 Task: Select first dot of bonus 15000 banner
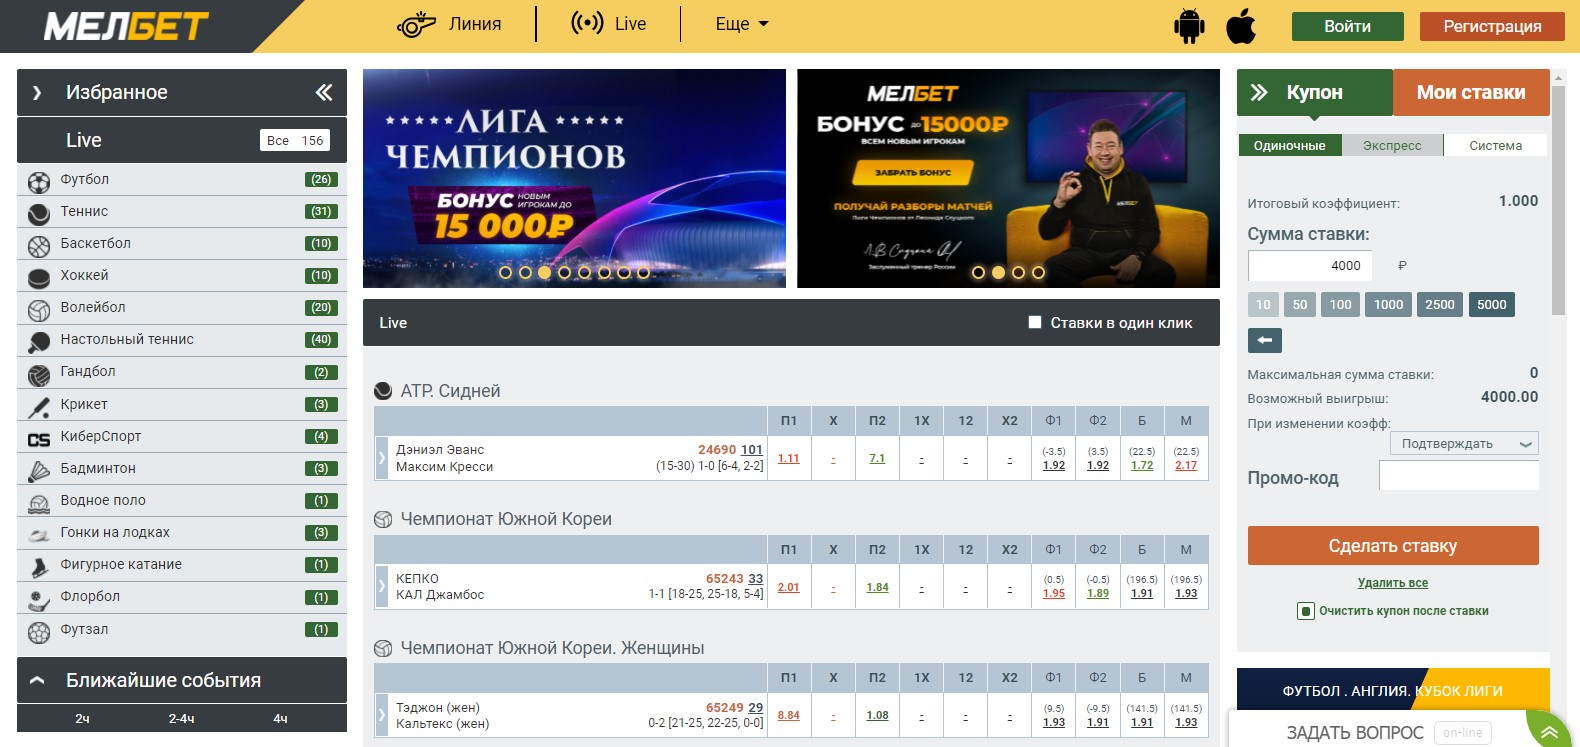click(x=978, y=272)
